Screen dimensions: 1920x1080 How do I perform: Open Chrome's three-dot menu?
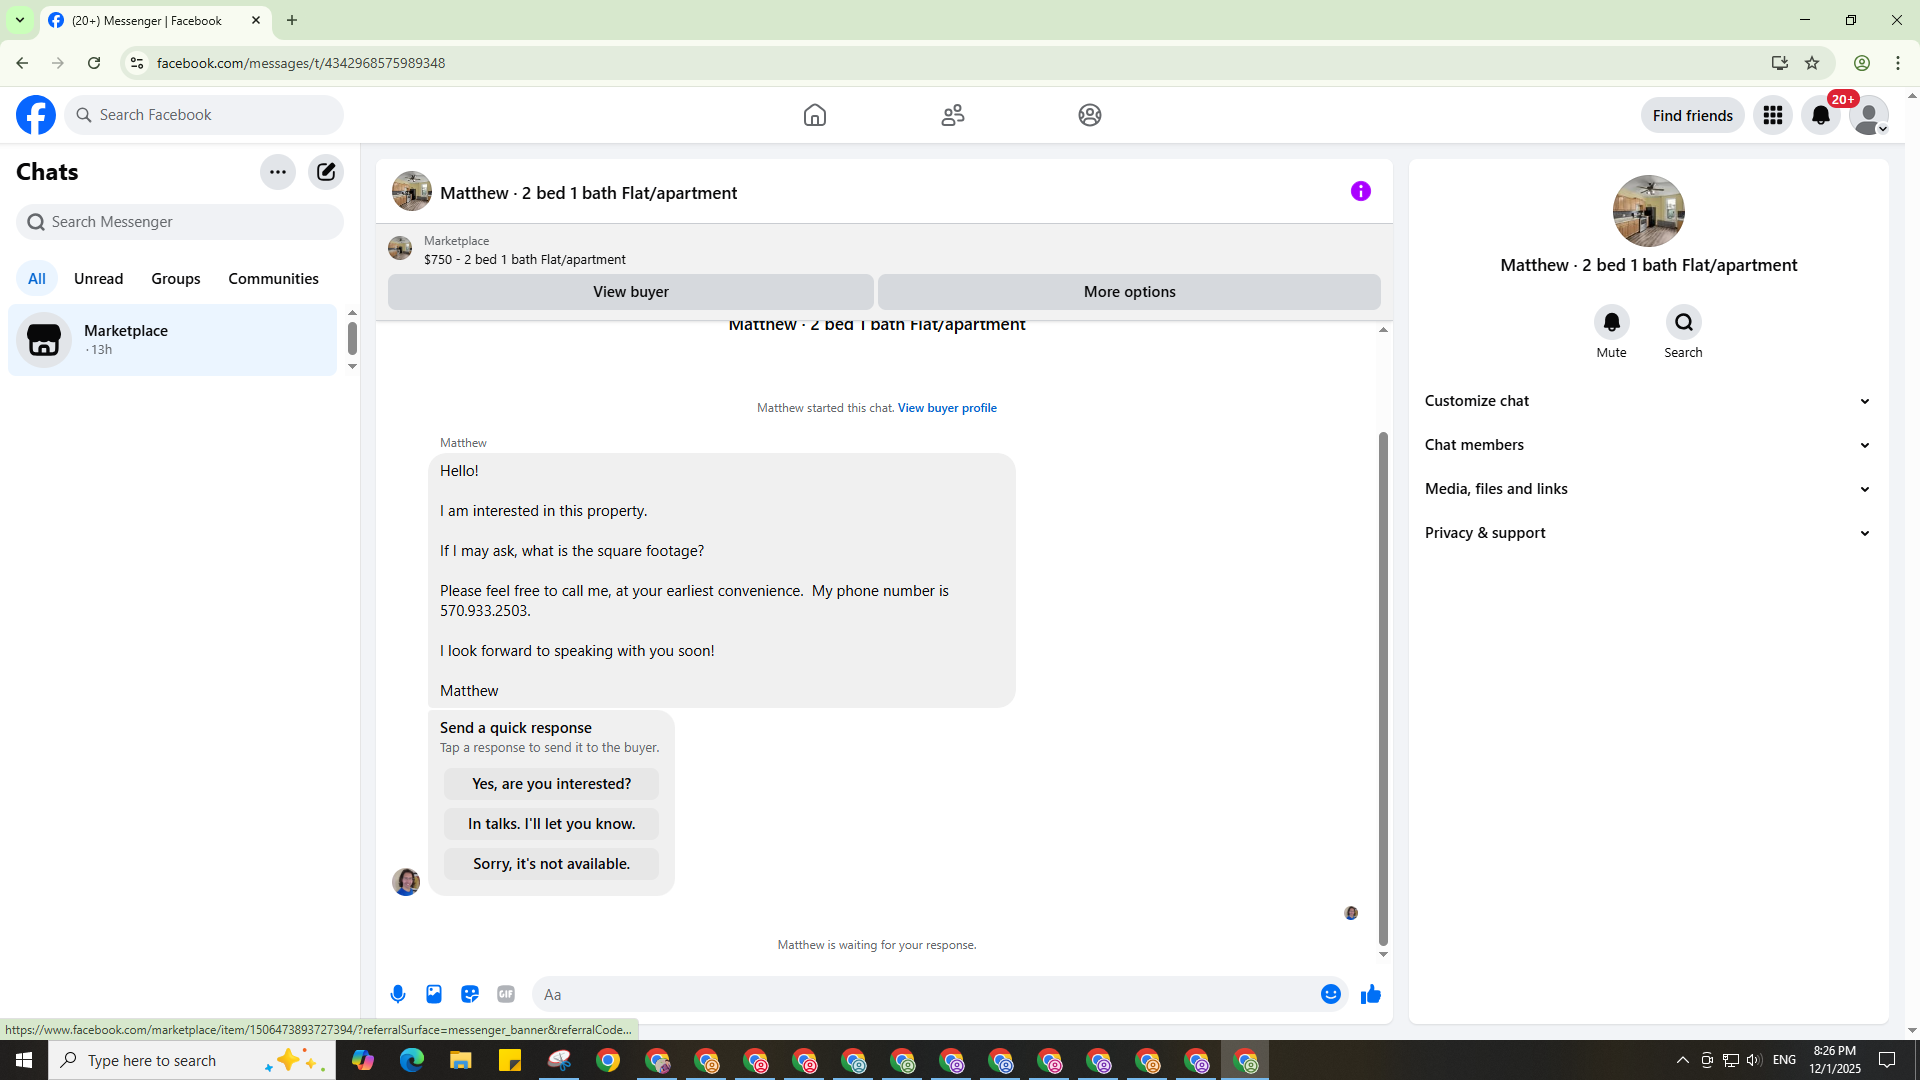[1898, 63]
